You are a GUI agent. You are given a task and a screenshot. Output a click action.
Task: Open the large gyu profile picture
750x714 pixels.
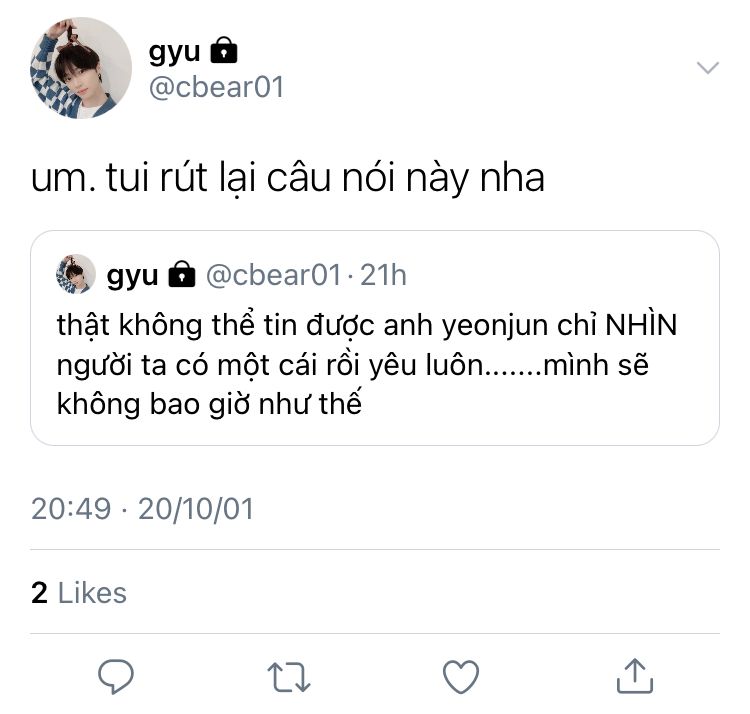click(x=81, y=68)
